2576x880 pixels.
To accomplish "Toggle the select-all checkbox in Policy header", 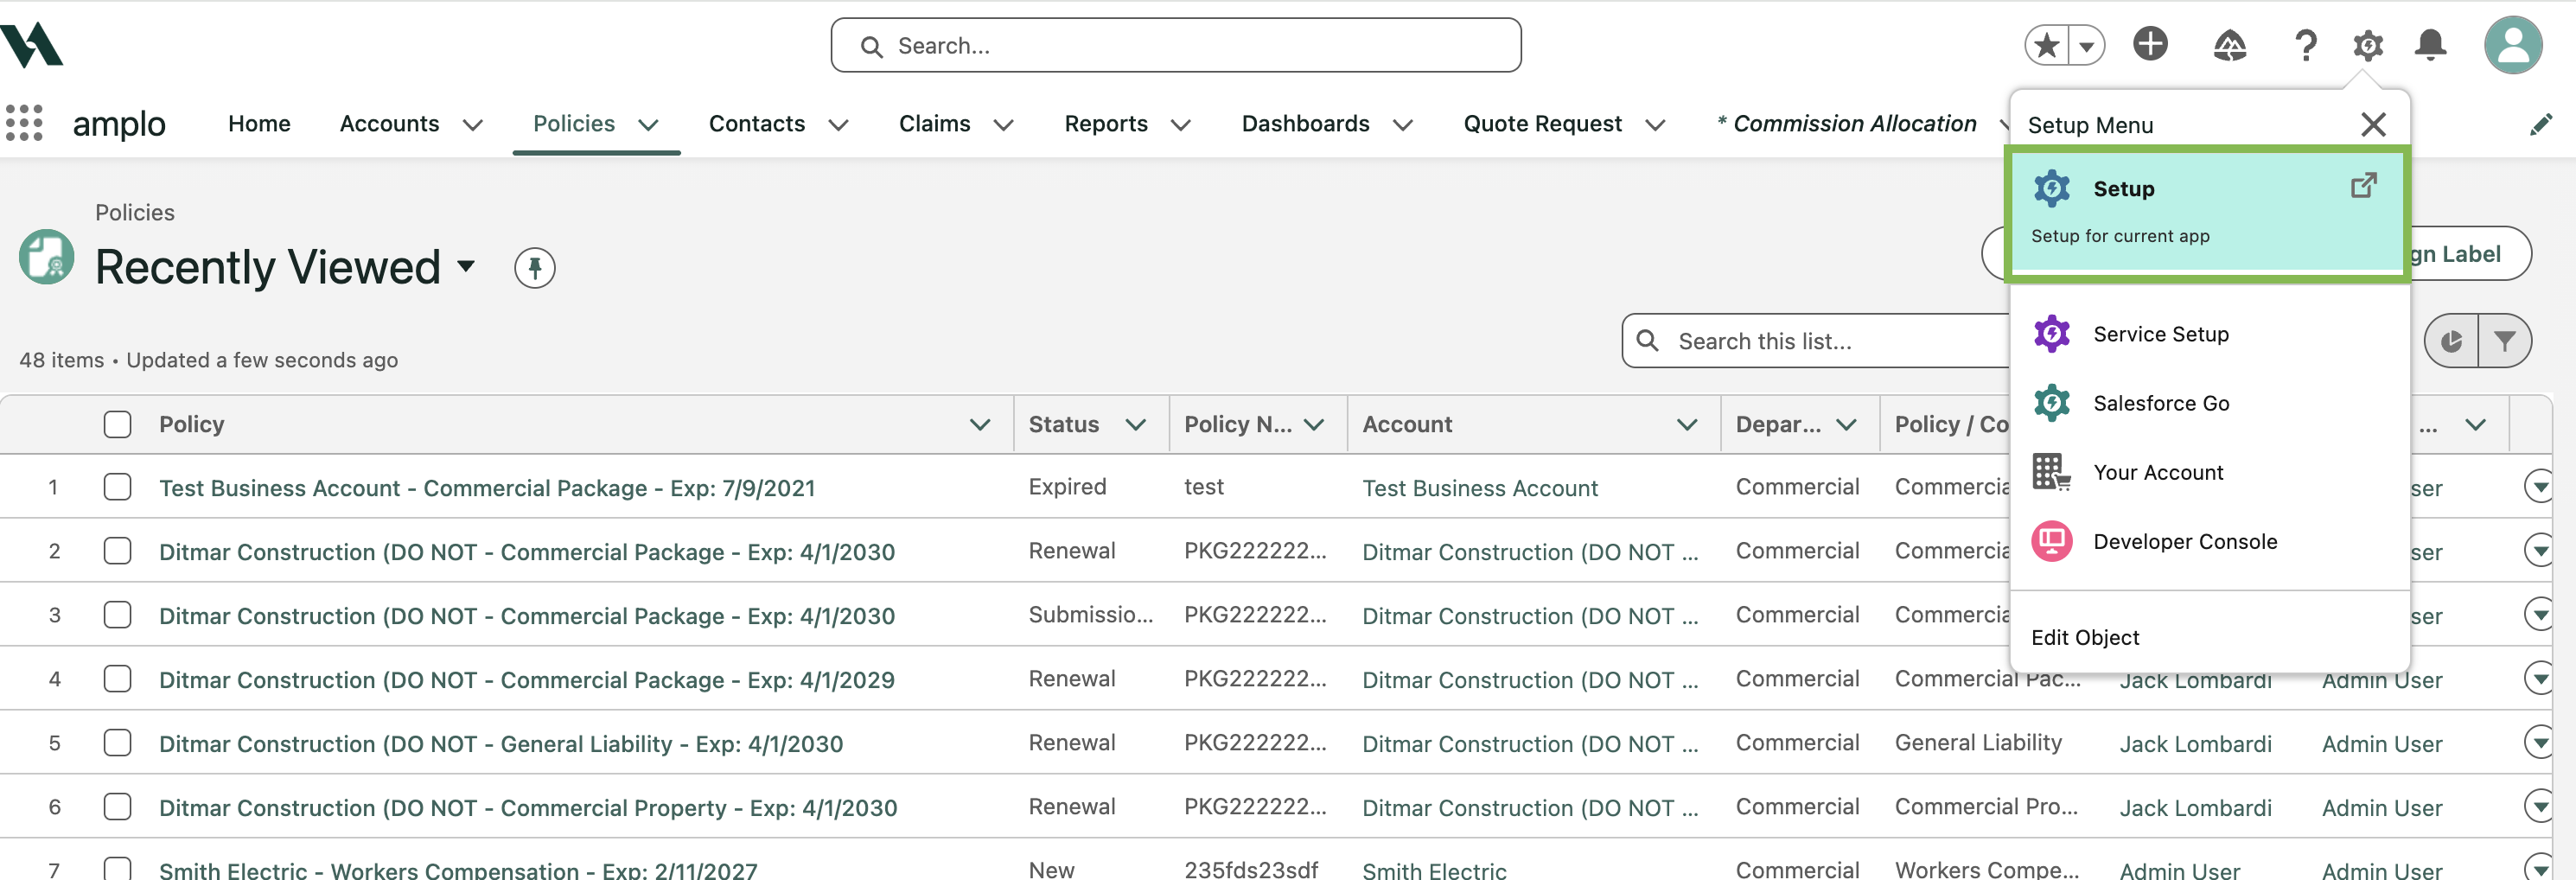I will pos(117,424).
